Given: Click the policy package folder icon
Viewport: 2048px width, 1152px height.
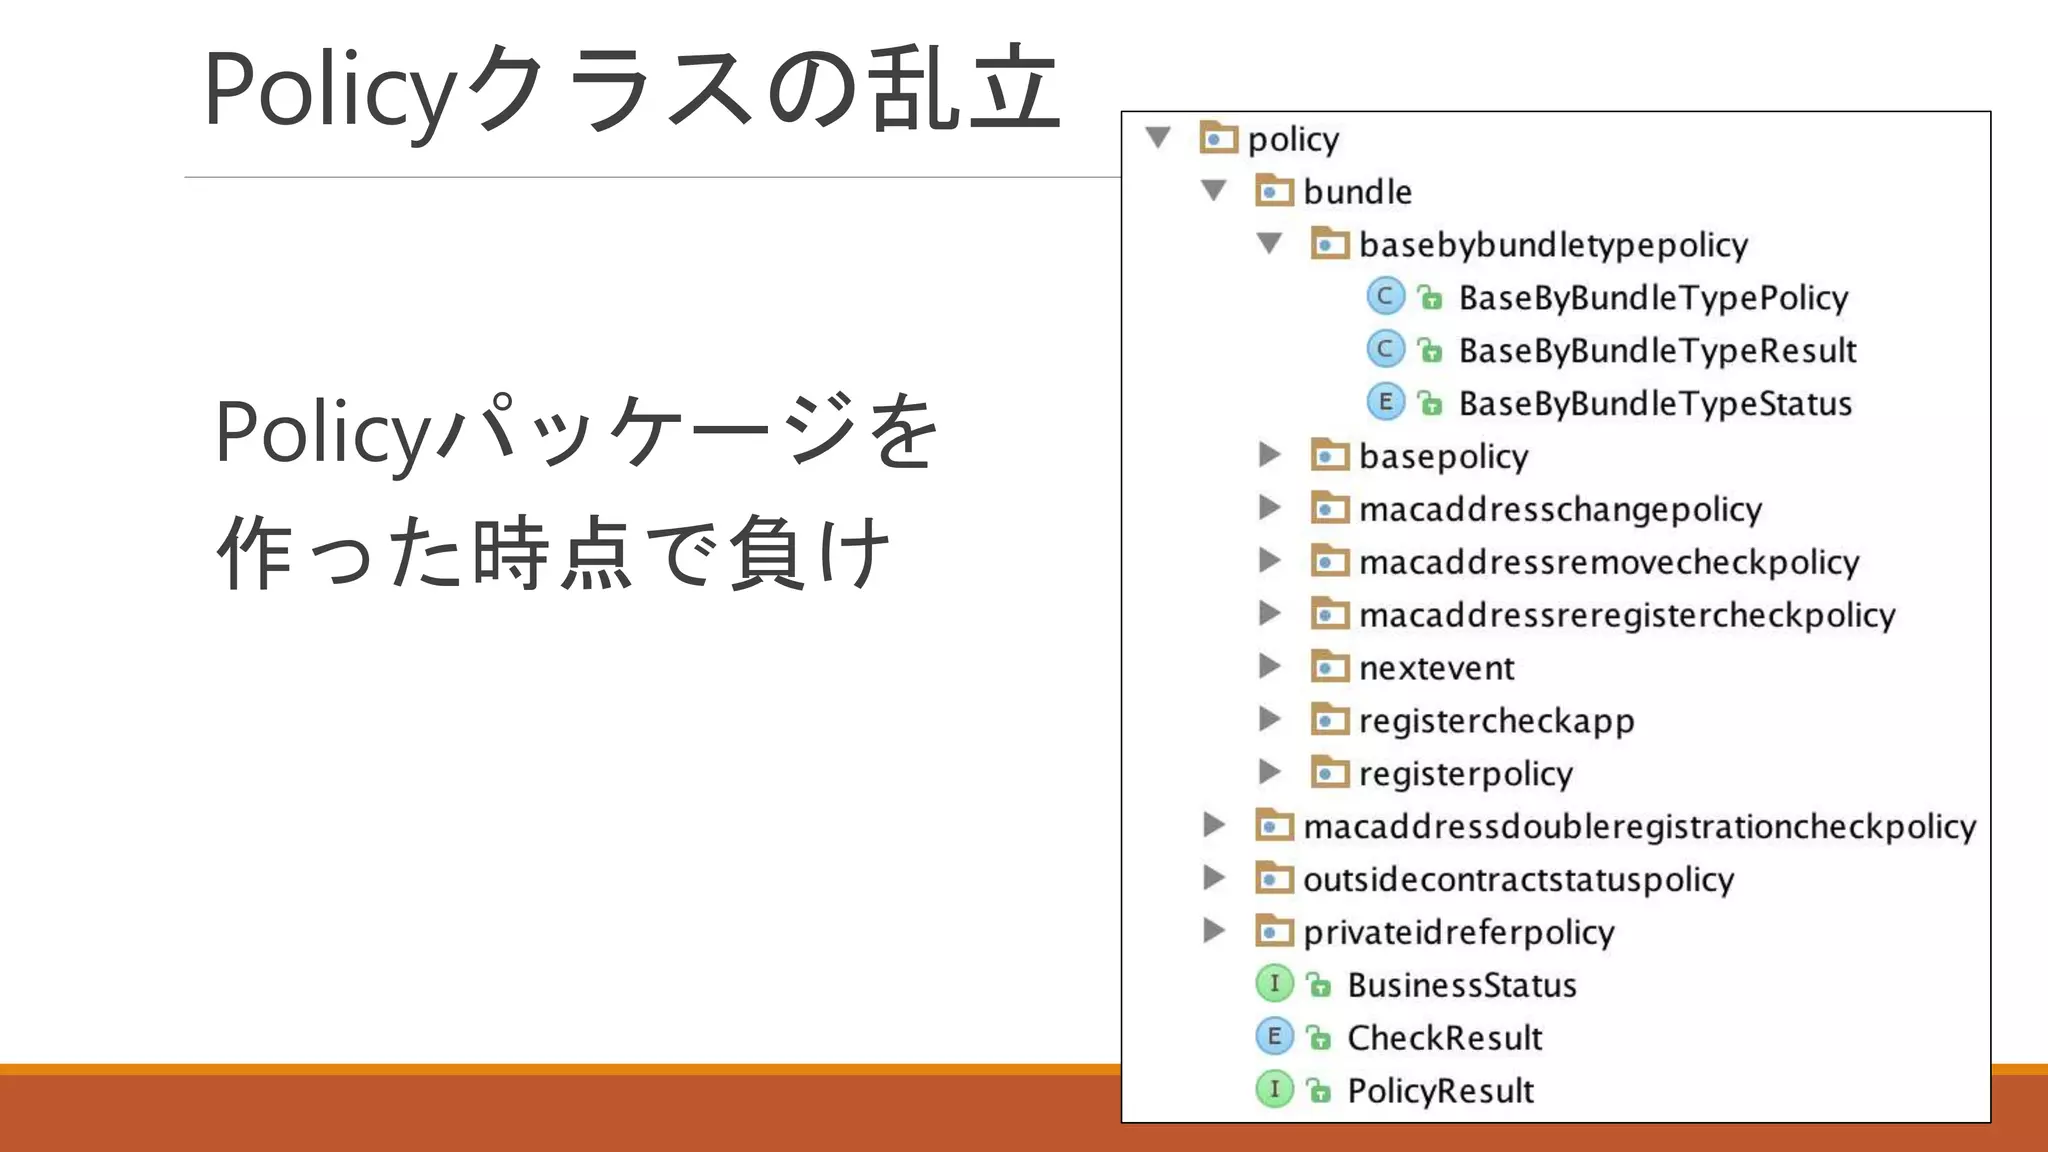Looking at the screenshot, I should pos(1219,137).
